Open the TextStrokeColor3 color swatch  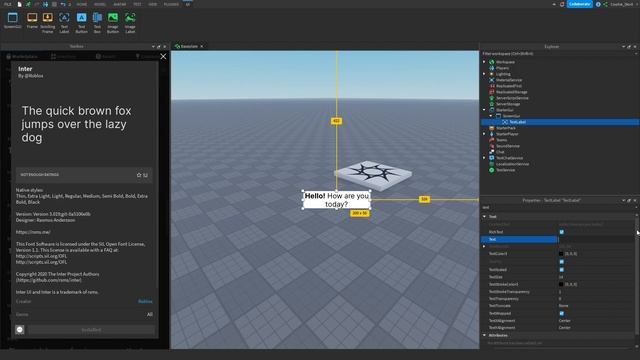[561, 284]
